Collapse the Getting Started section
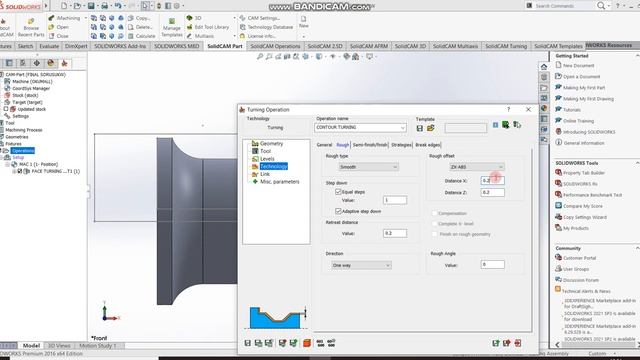Viewport: 640px width, 360px height. coord(637,56)
